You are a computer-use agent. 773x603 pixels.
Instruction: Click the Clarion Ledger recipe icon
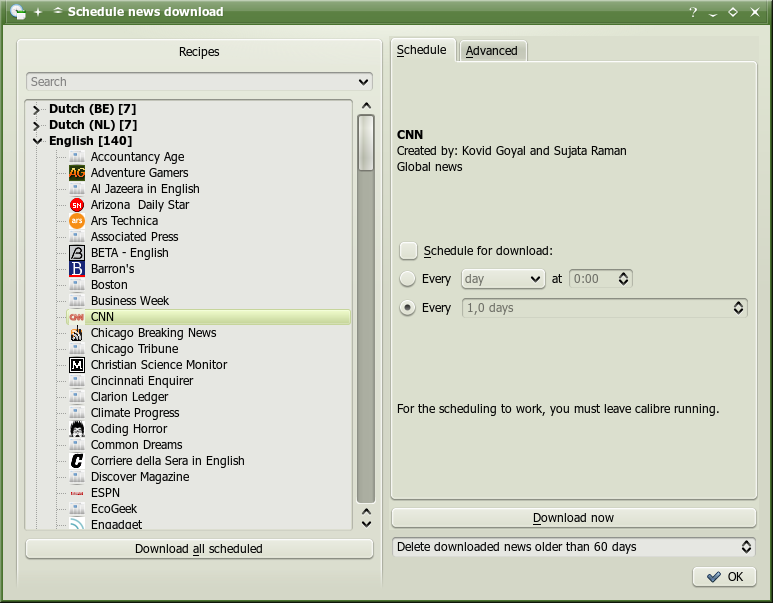77,397
